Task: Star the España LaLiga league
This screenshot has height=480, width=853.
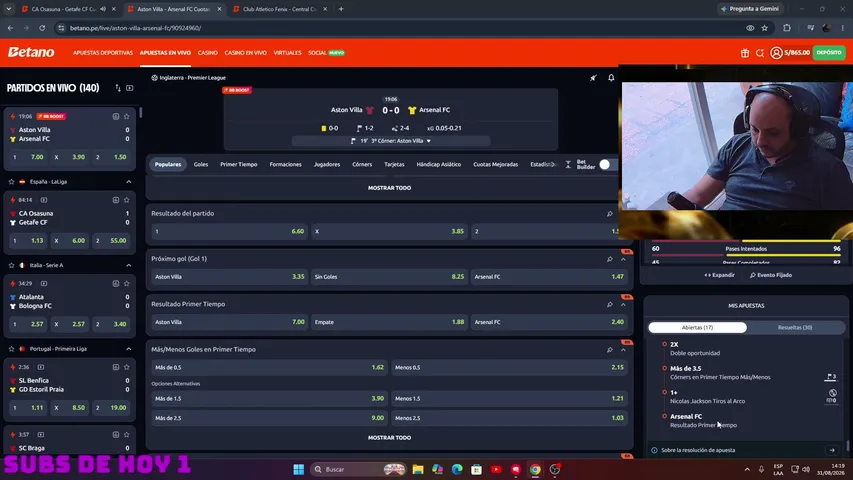Action: (11, 182)
